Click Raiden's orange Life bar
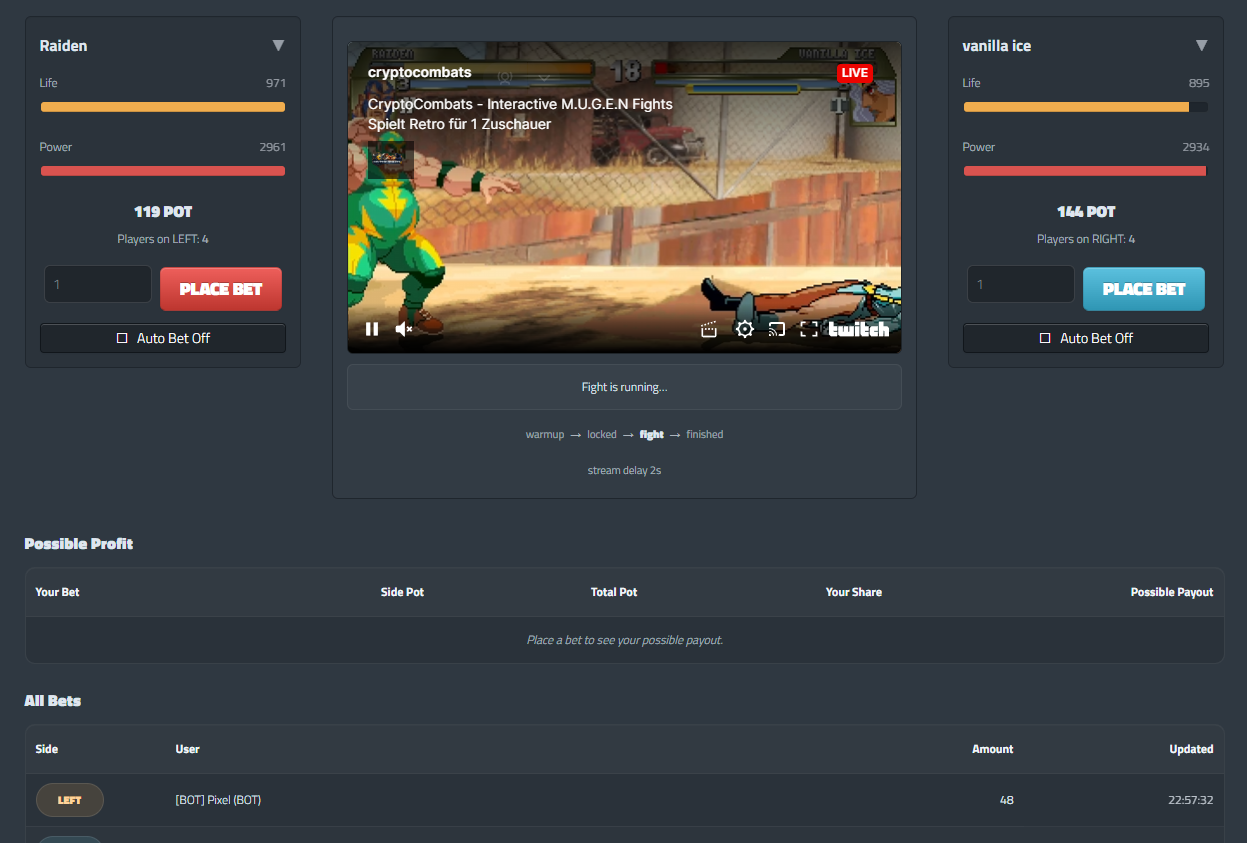 coord(163,107)
